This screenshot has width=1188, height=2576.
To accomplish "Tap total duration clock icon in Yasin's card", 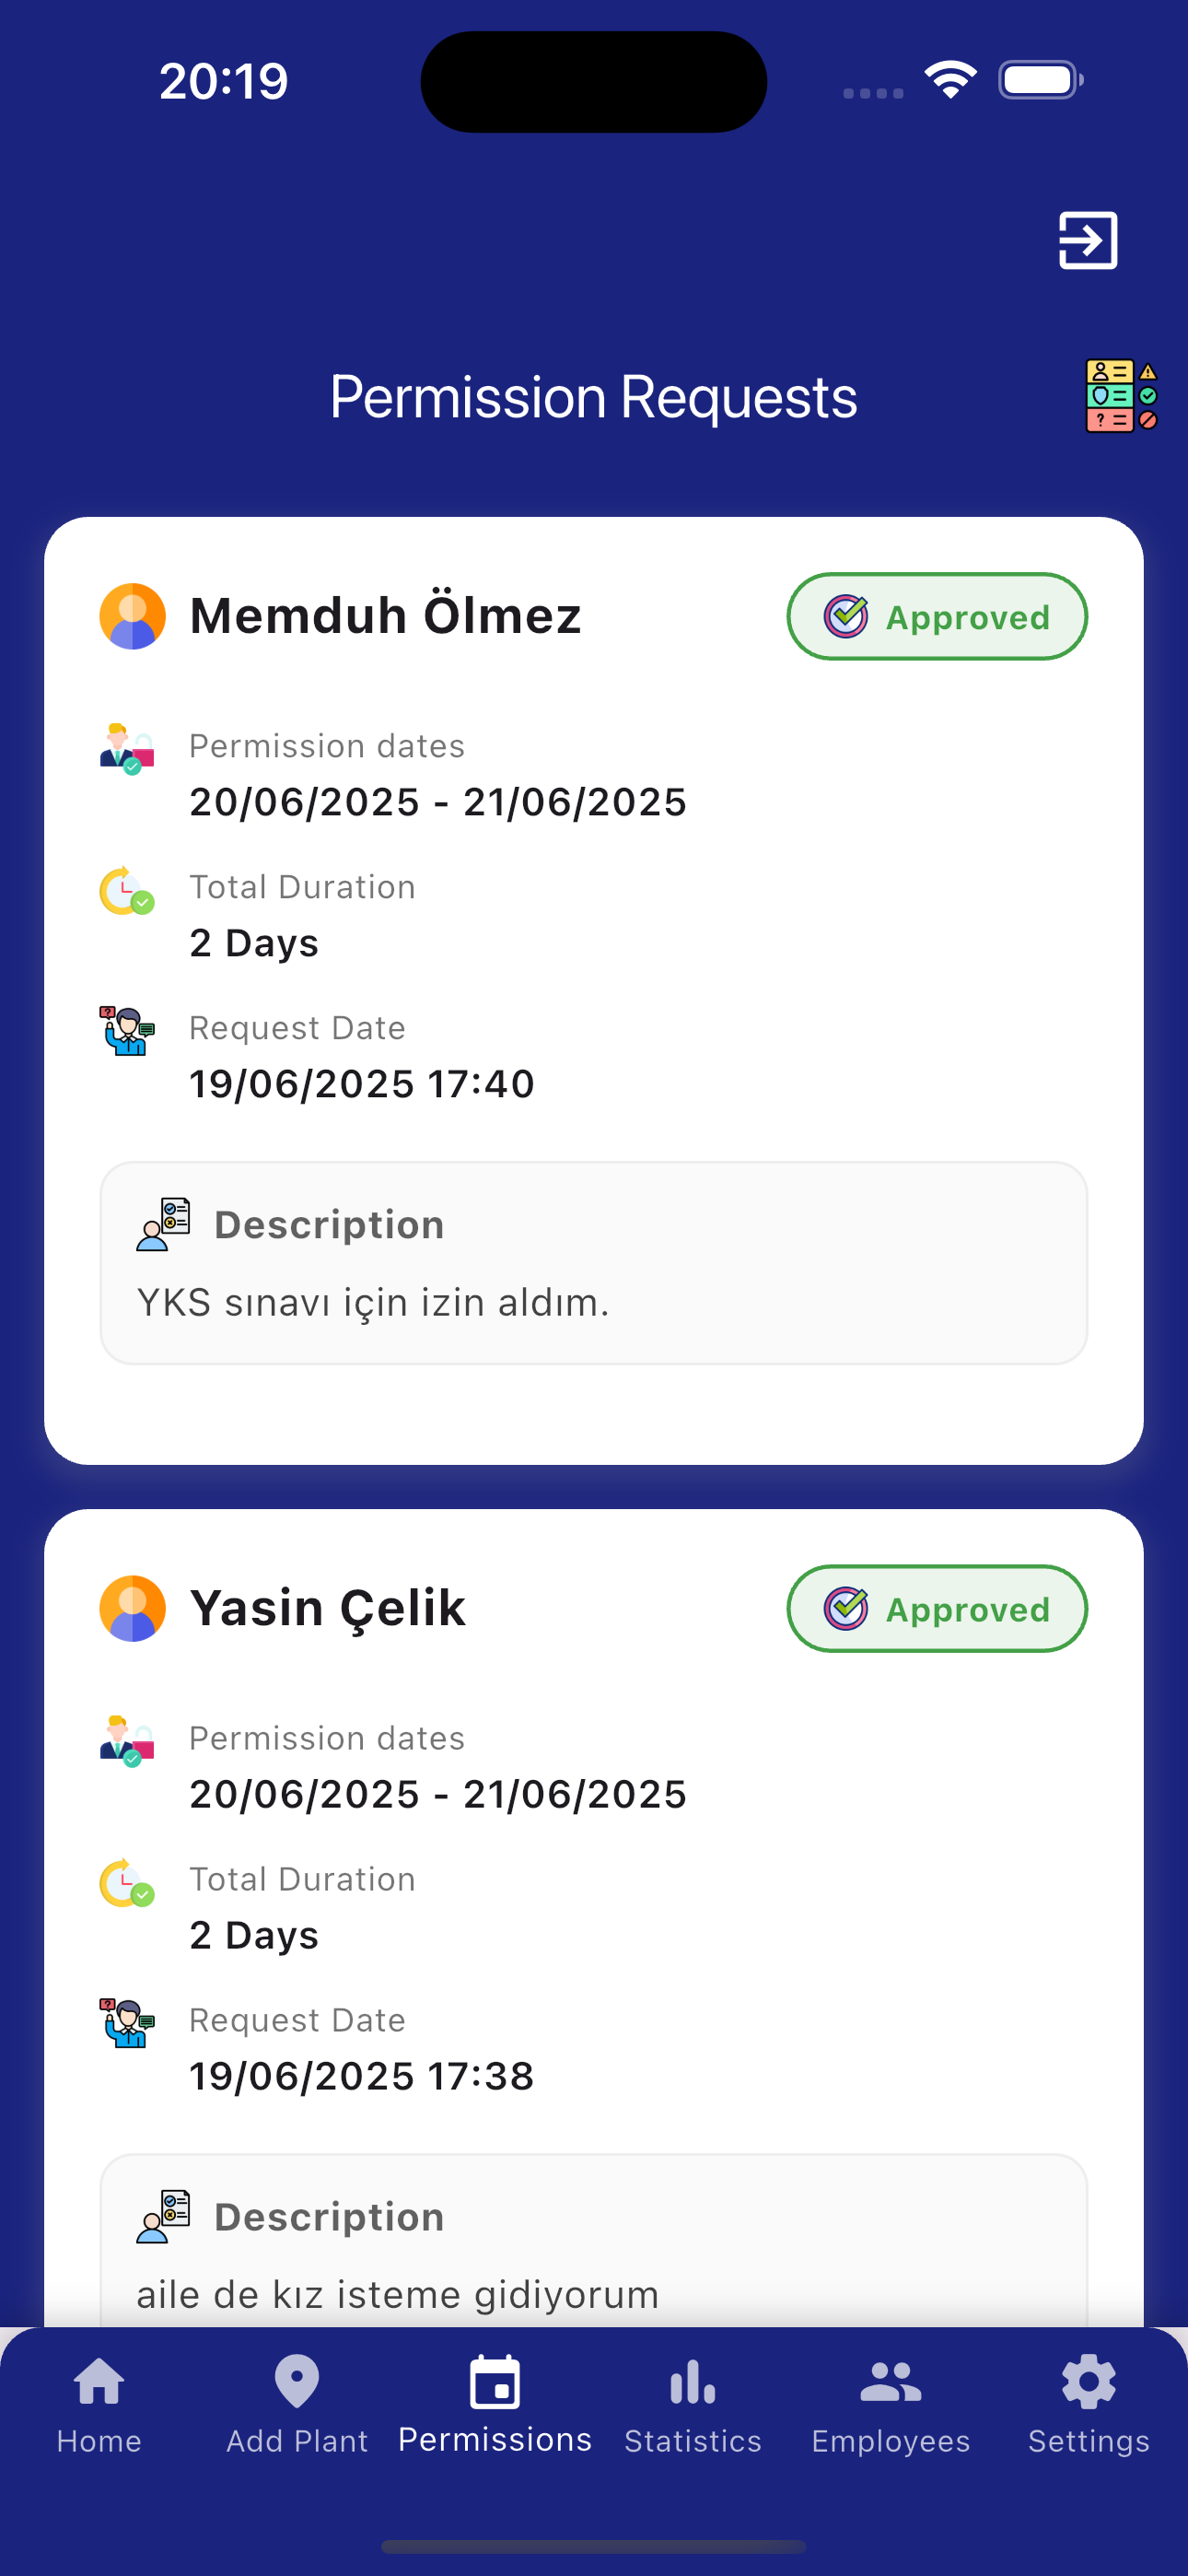I will 127,1882.
